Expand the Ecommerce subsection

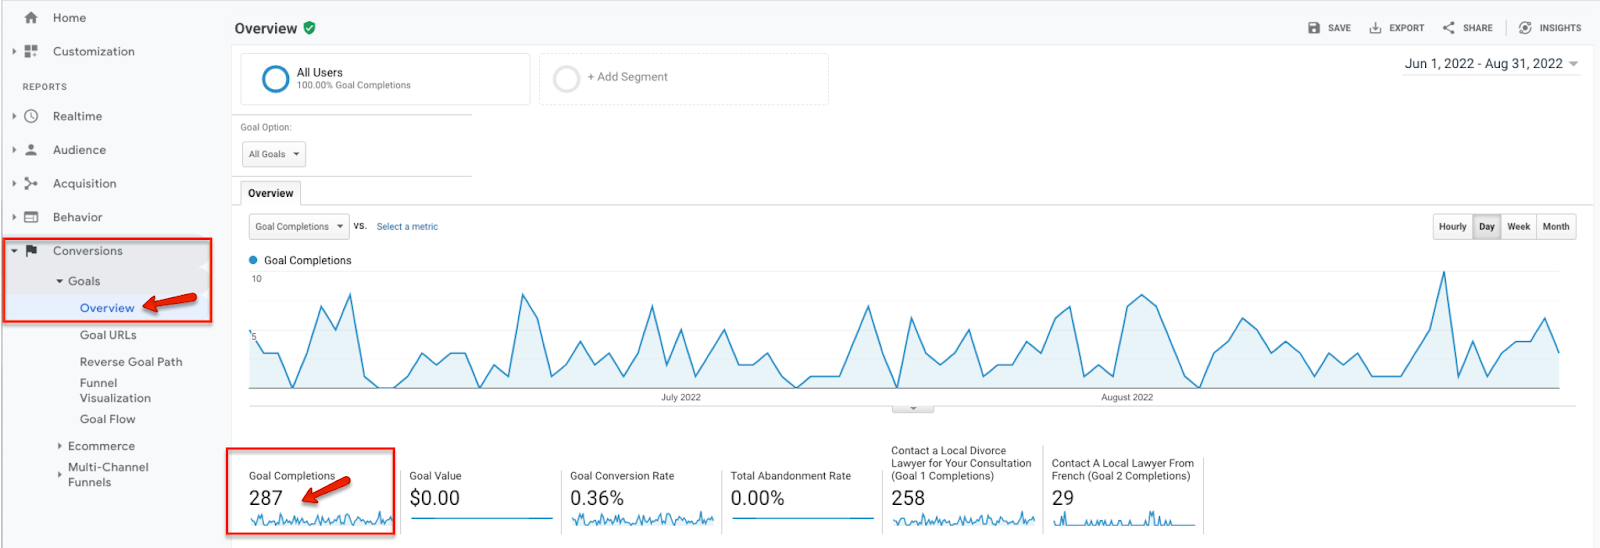coord(59,446)
